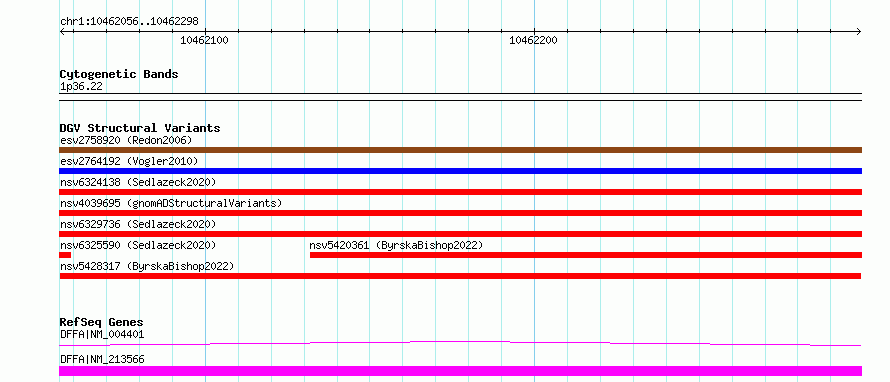This screenshot has width=890, height=382.
Task: Click the chr1:10462056..10462298 region label
Action: [x=129, y=22]
